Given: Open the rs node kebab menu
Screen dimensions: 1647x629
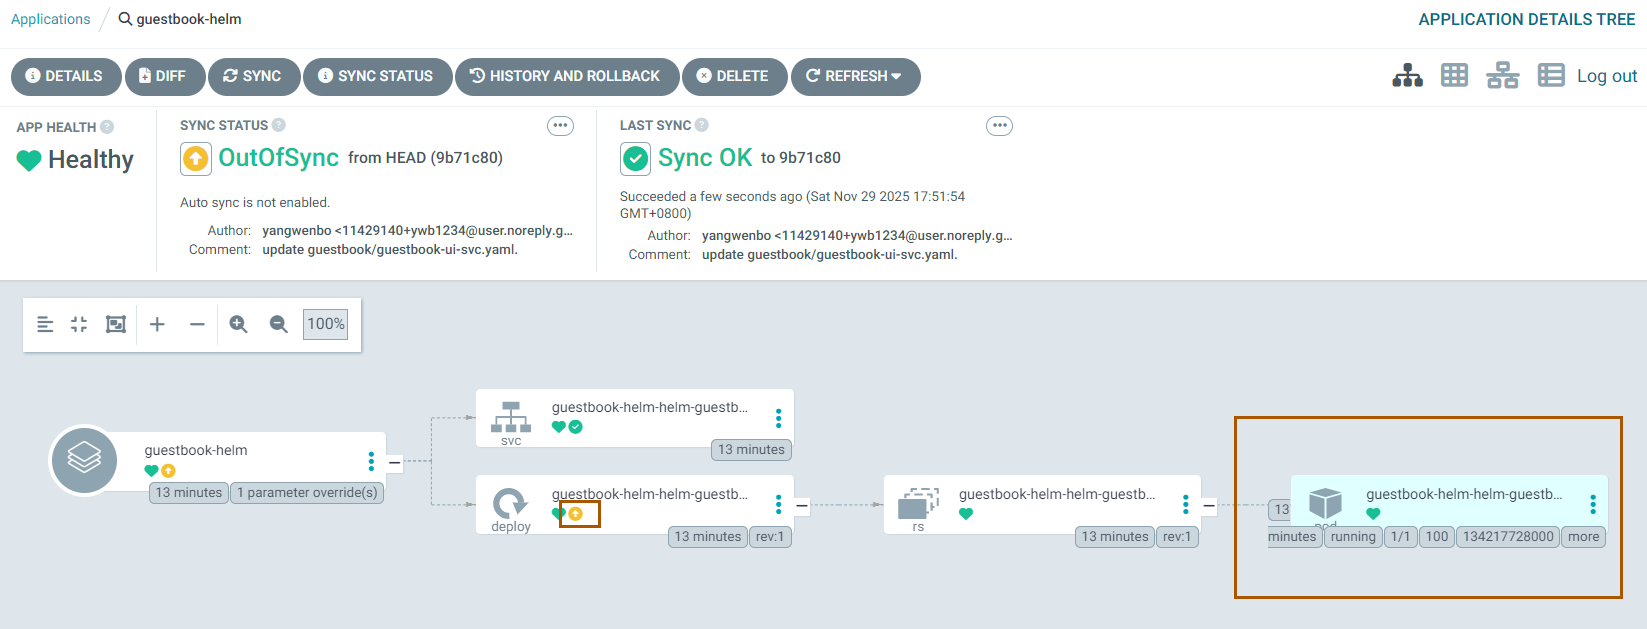Looking at the screenshot, I should pyautogui.click(x=1185, y=505).
